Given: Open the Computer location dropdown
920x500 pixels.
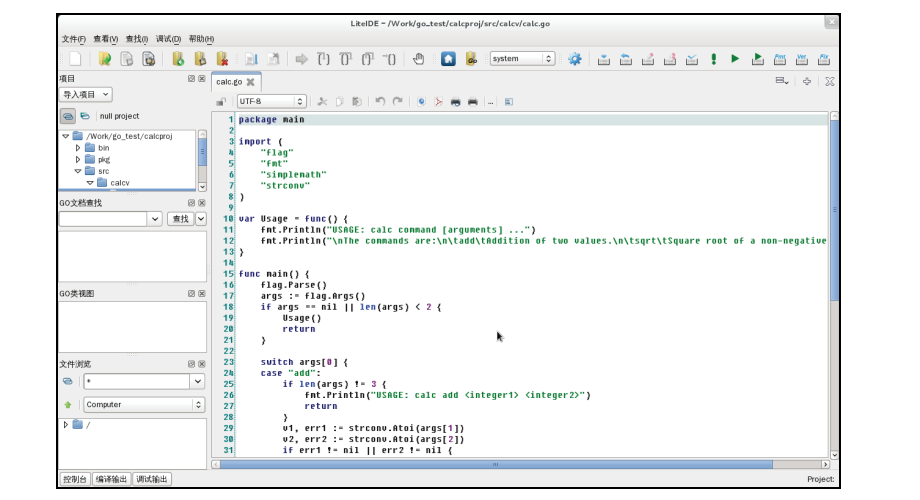Looking at the screenshot, I should click(x=143, y=404).
